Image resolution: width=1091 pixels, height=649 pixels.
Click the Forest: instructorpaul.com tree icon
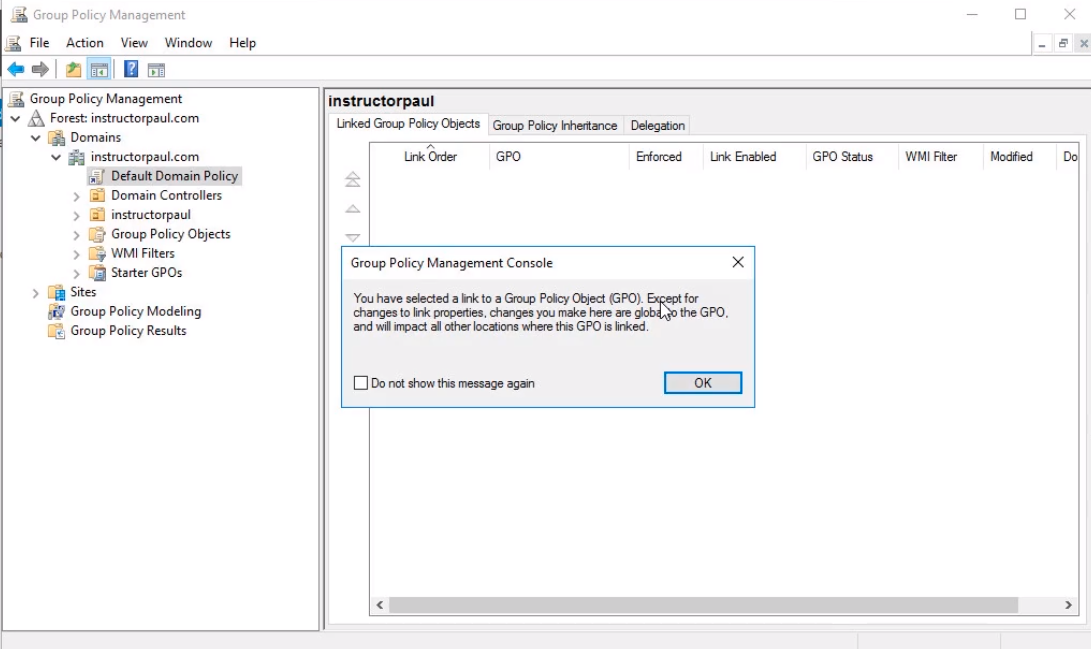pos(36,118)
